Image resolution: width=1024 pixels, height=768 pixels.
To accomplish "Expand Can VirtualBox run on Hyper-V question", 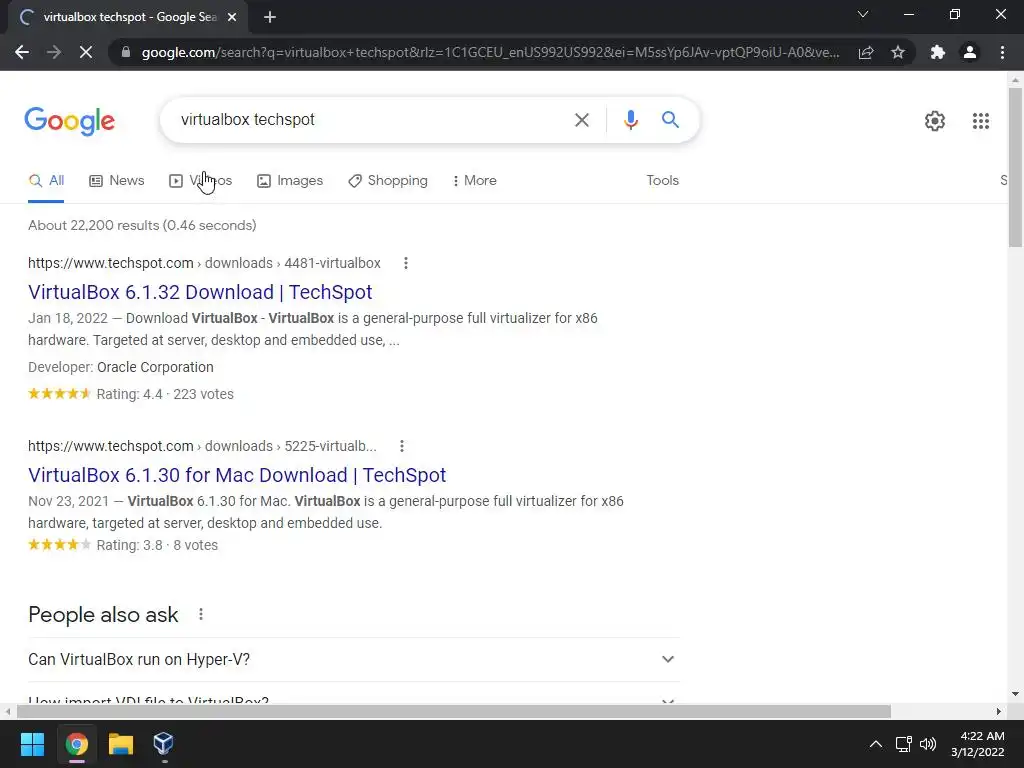I will click(x=353, y=660).
